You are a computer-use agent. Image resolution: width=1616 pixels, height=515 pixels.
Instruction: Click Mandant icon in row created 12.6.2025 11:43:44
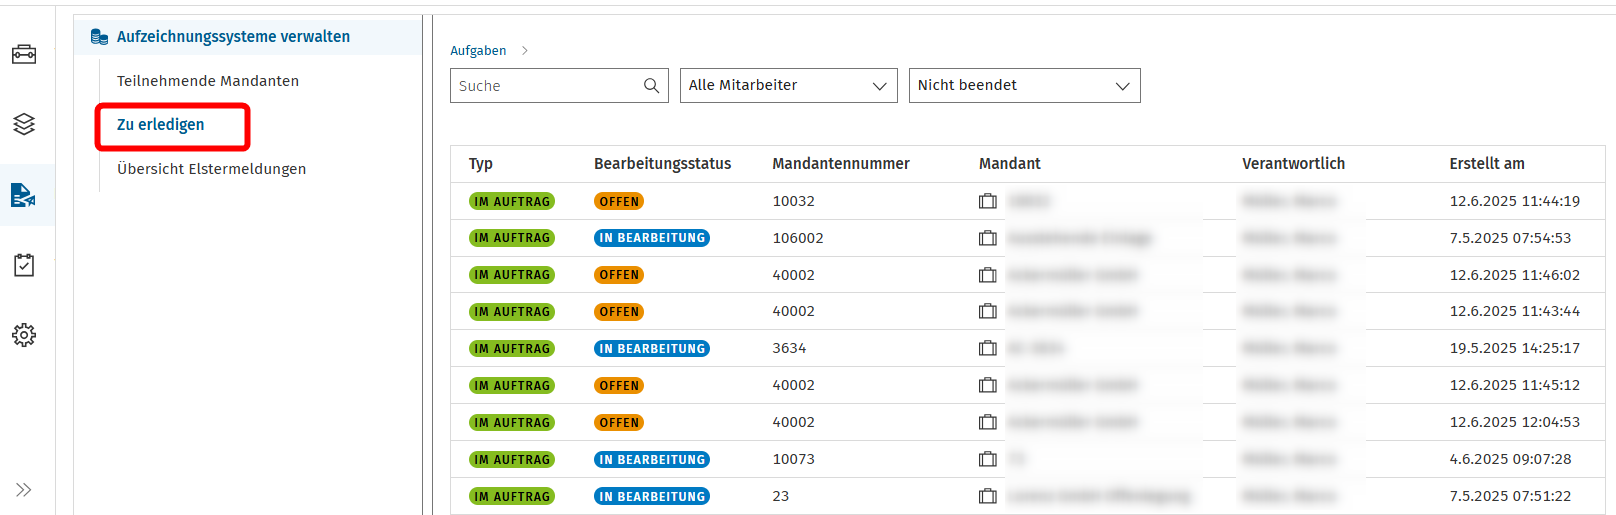click(988, 311)
